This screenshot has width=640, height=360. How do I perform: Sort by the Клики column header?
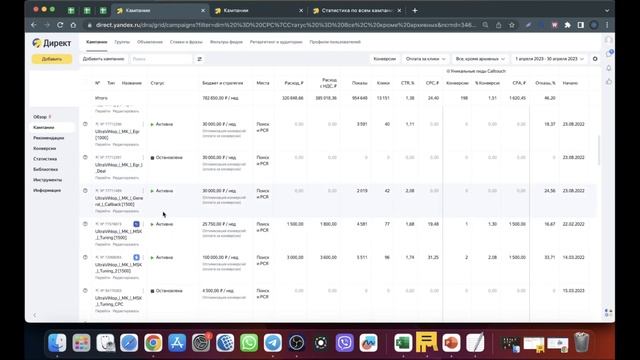[x=383, y=83]
